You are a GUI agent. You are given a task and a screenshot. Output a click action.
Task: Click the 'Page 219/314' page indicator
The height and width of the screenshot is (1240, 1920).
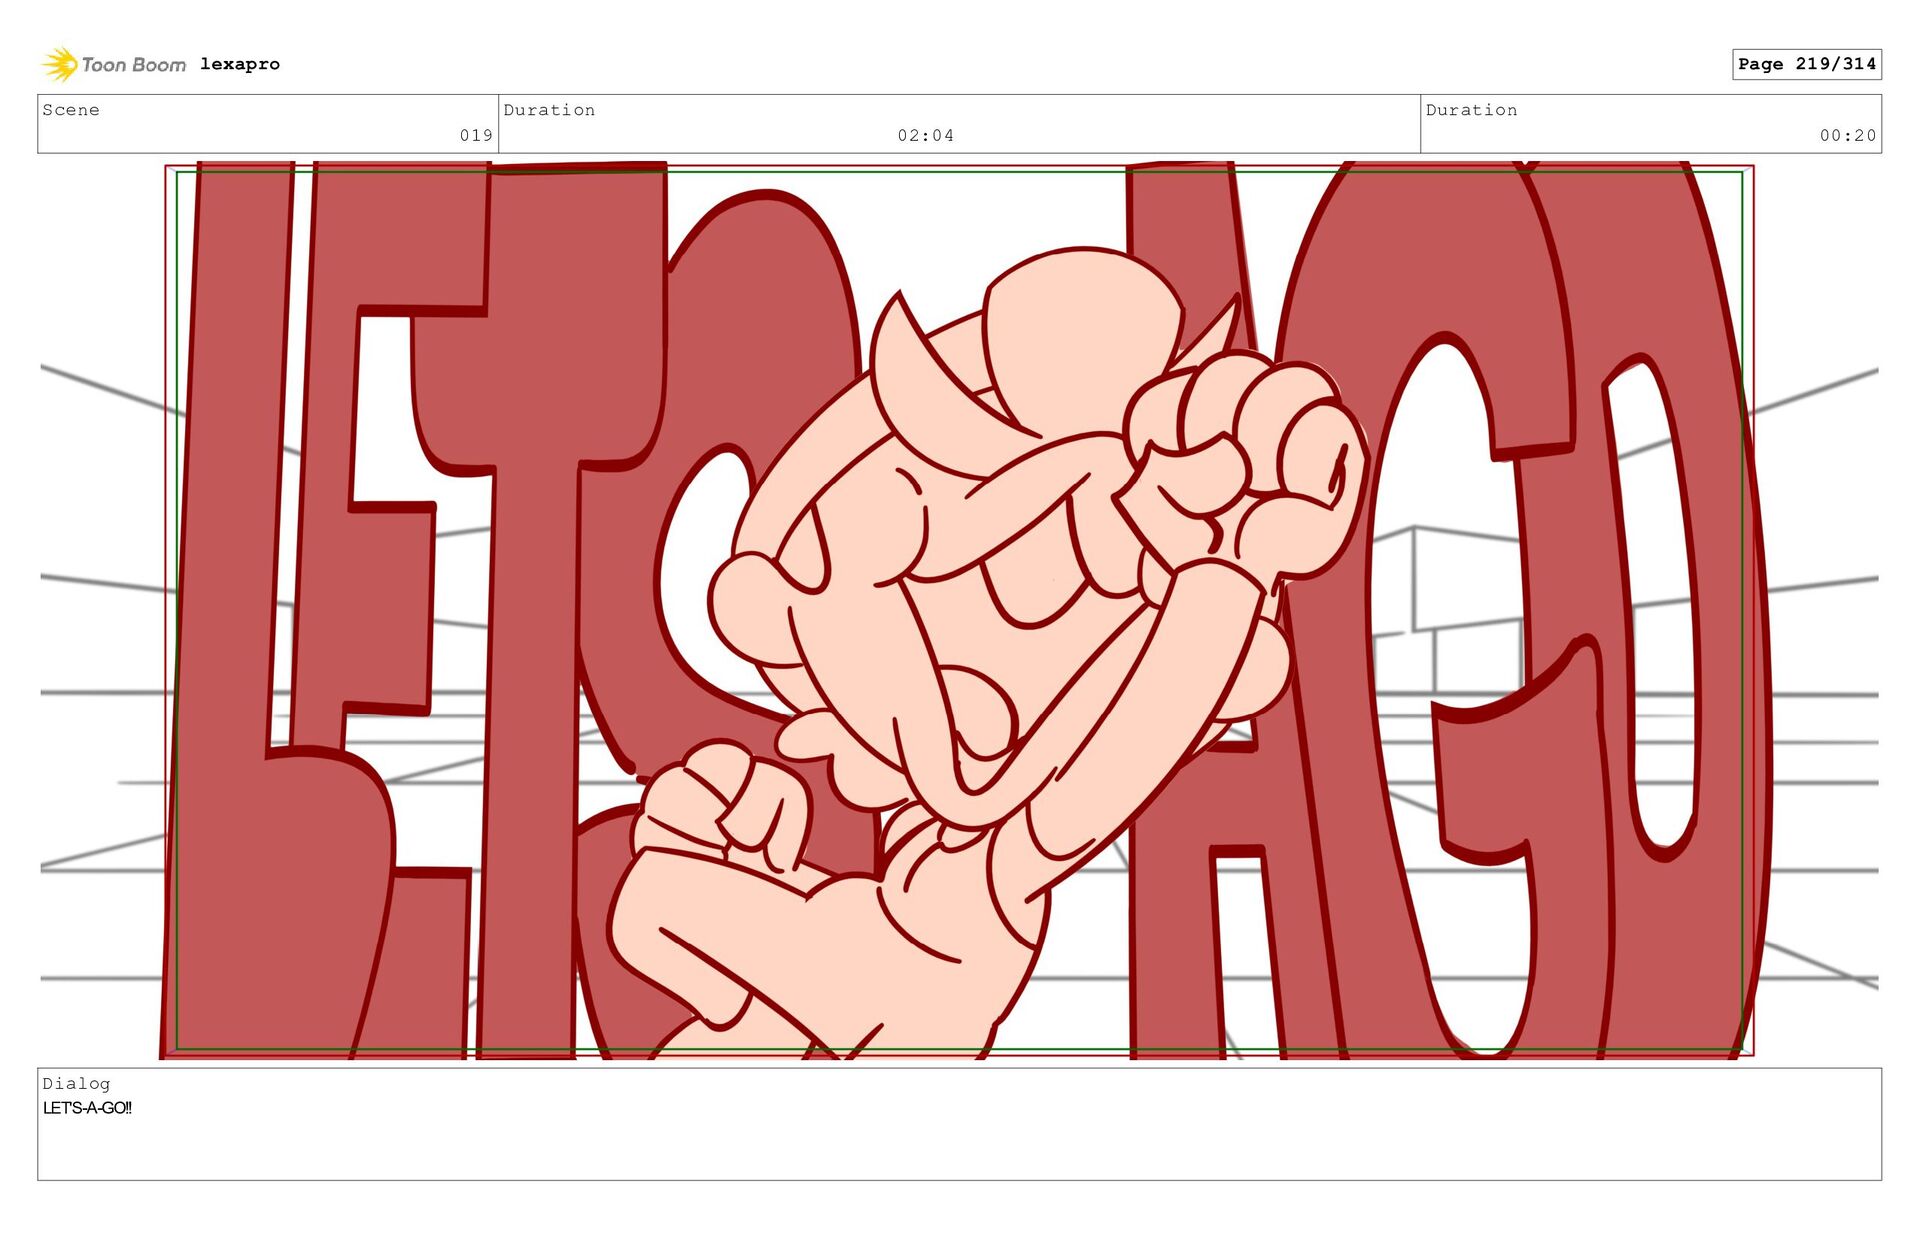(1807, 64)
